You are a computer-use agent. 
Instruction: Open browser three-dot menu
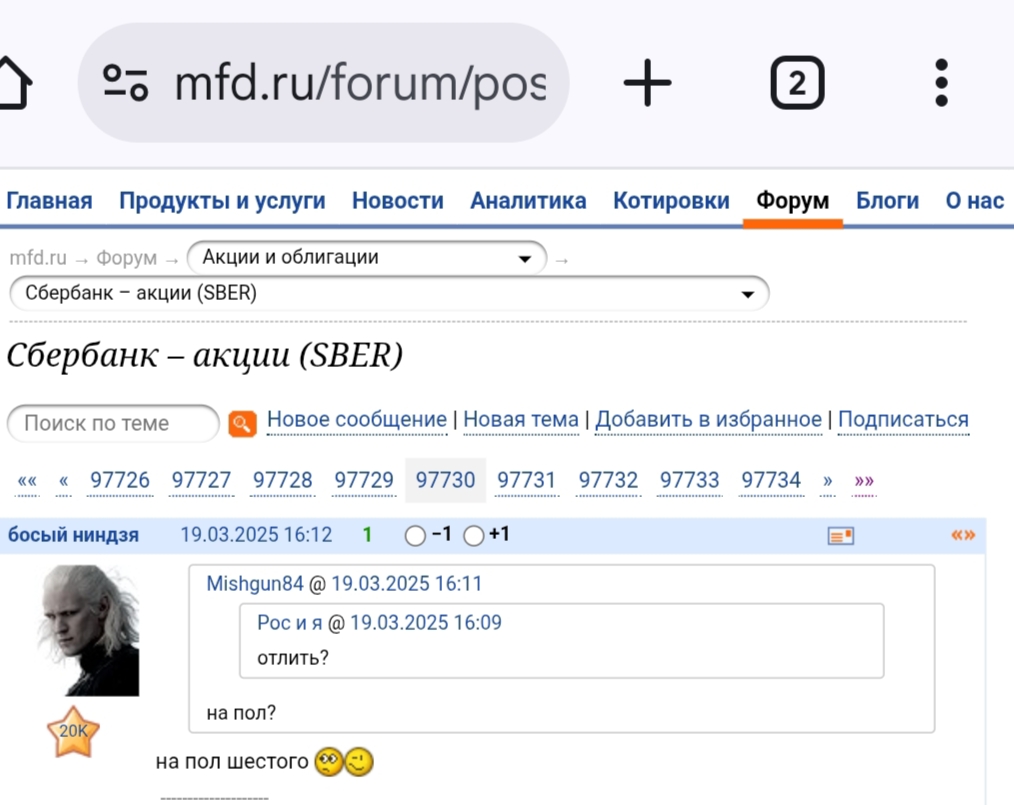coord(942,83)
